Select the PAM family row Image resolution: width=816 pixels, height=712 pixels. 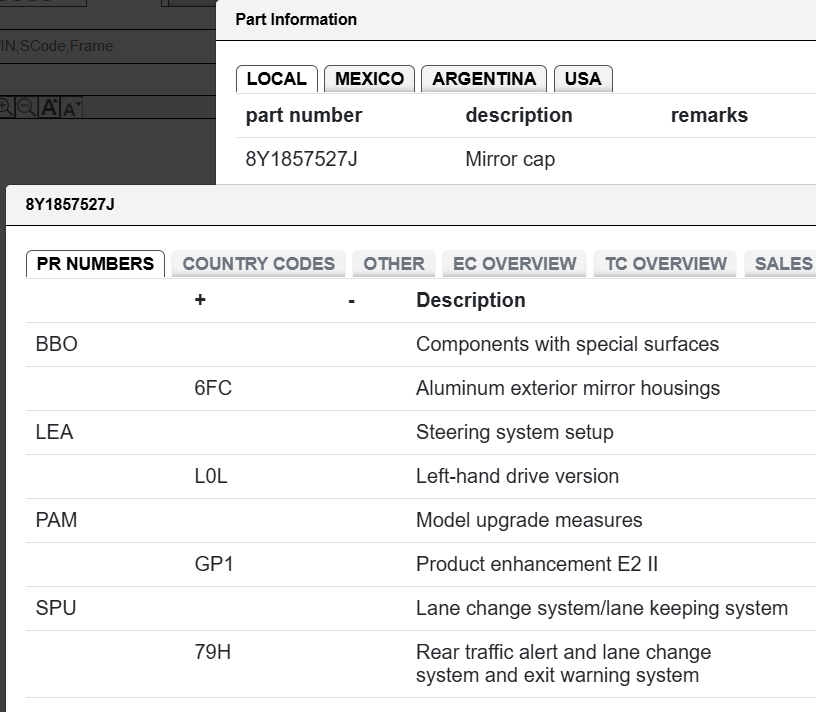(56, 520)
